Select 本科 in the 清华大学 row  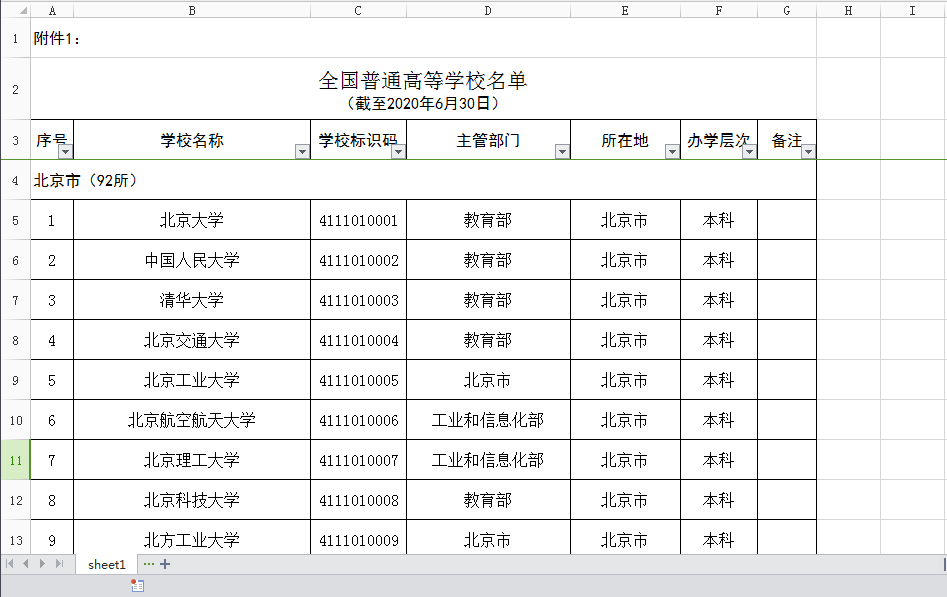pyautogui.click(x=719, y=300)
